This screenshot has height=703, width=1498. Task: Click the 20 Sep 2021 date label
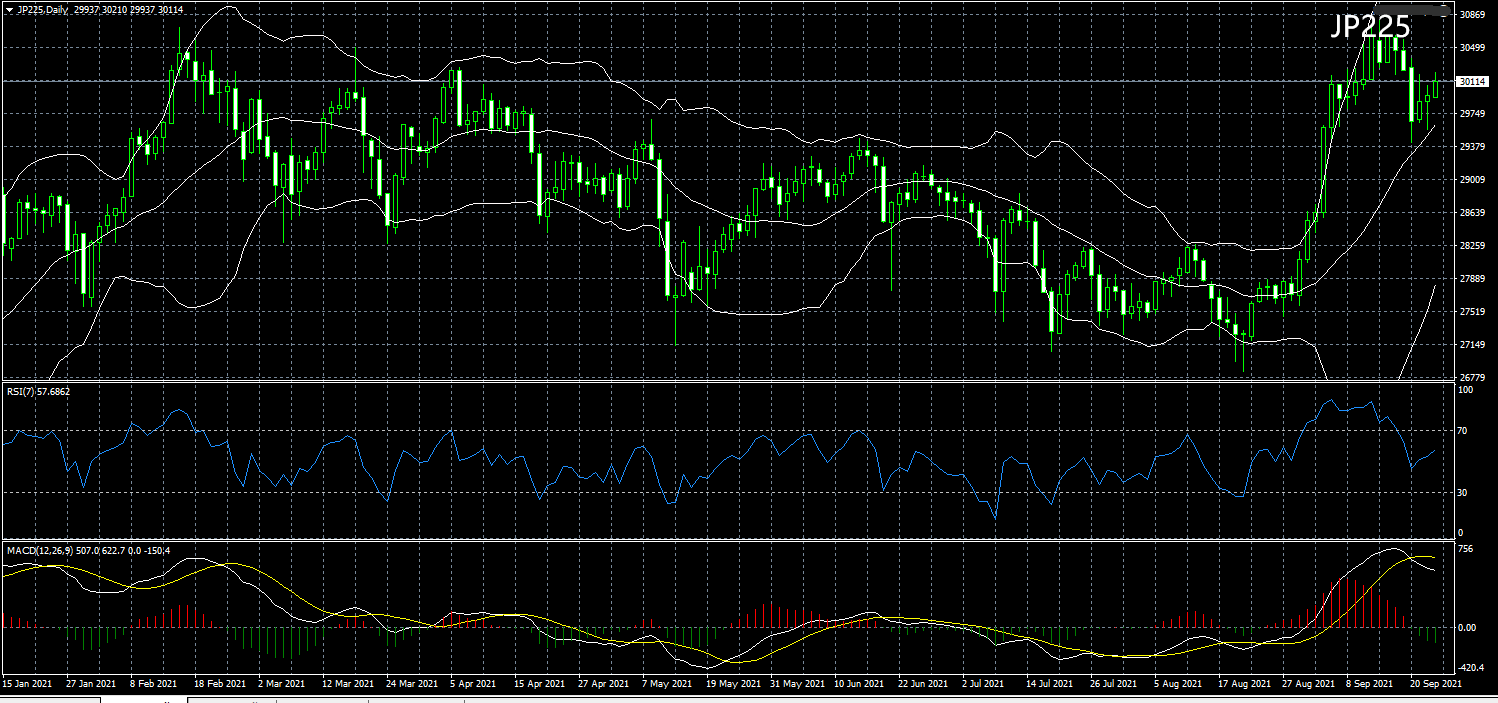[1434, 684]
